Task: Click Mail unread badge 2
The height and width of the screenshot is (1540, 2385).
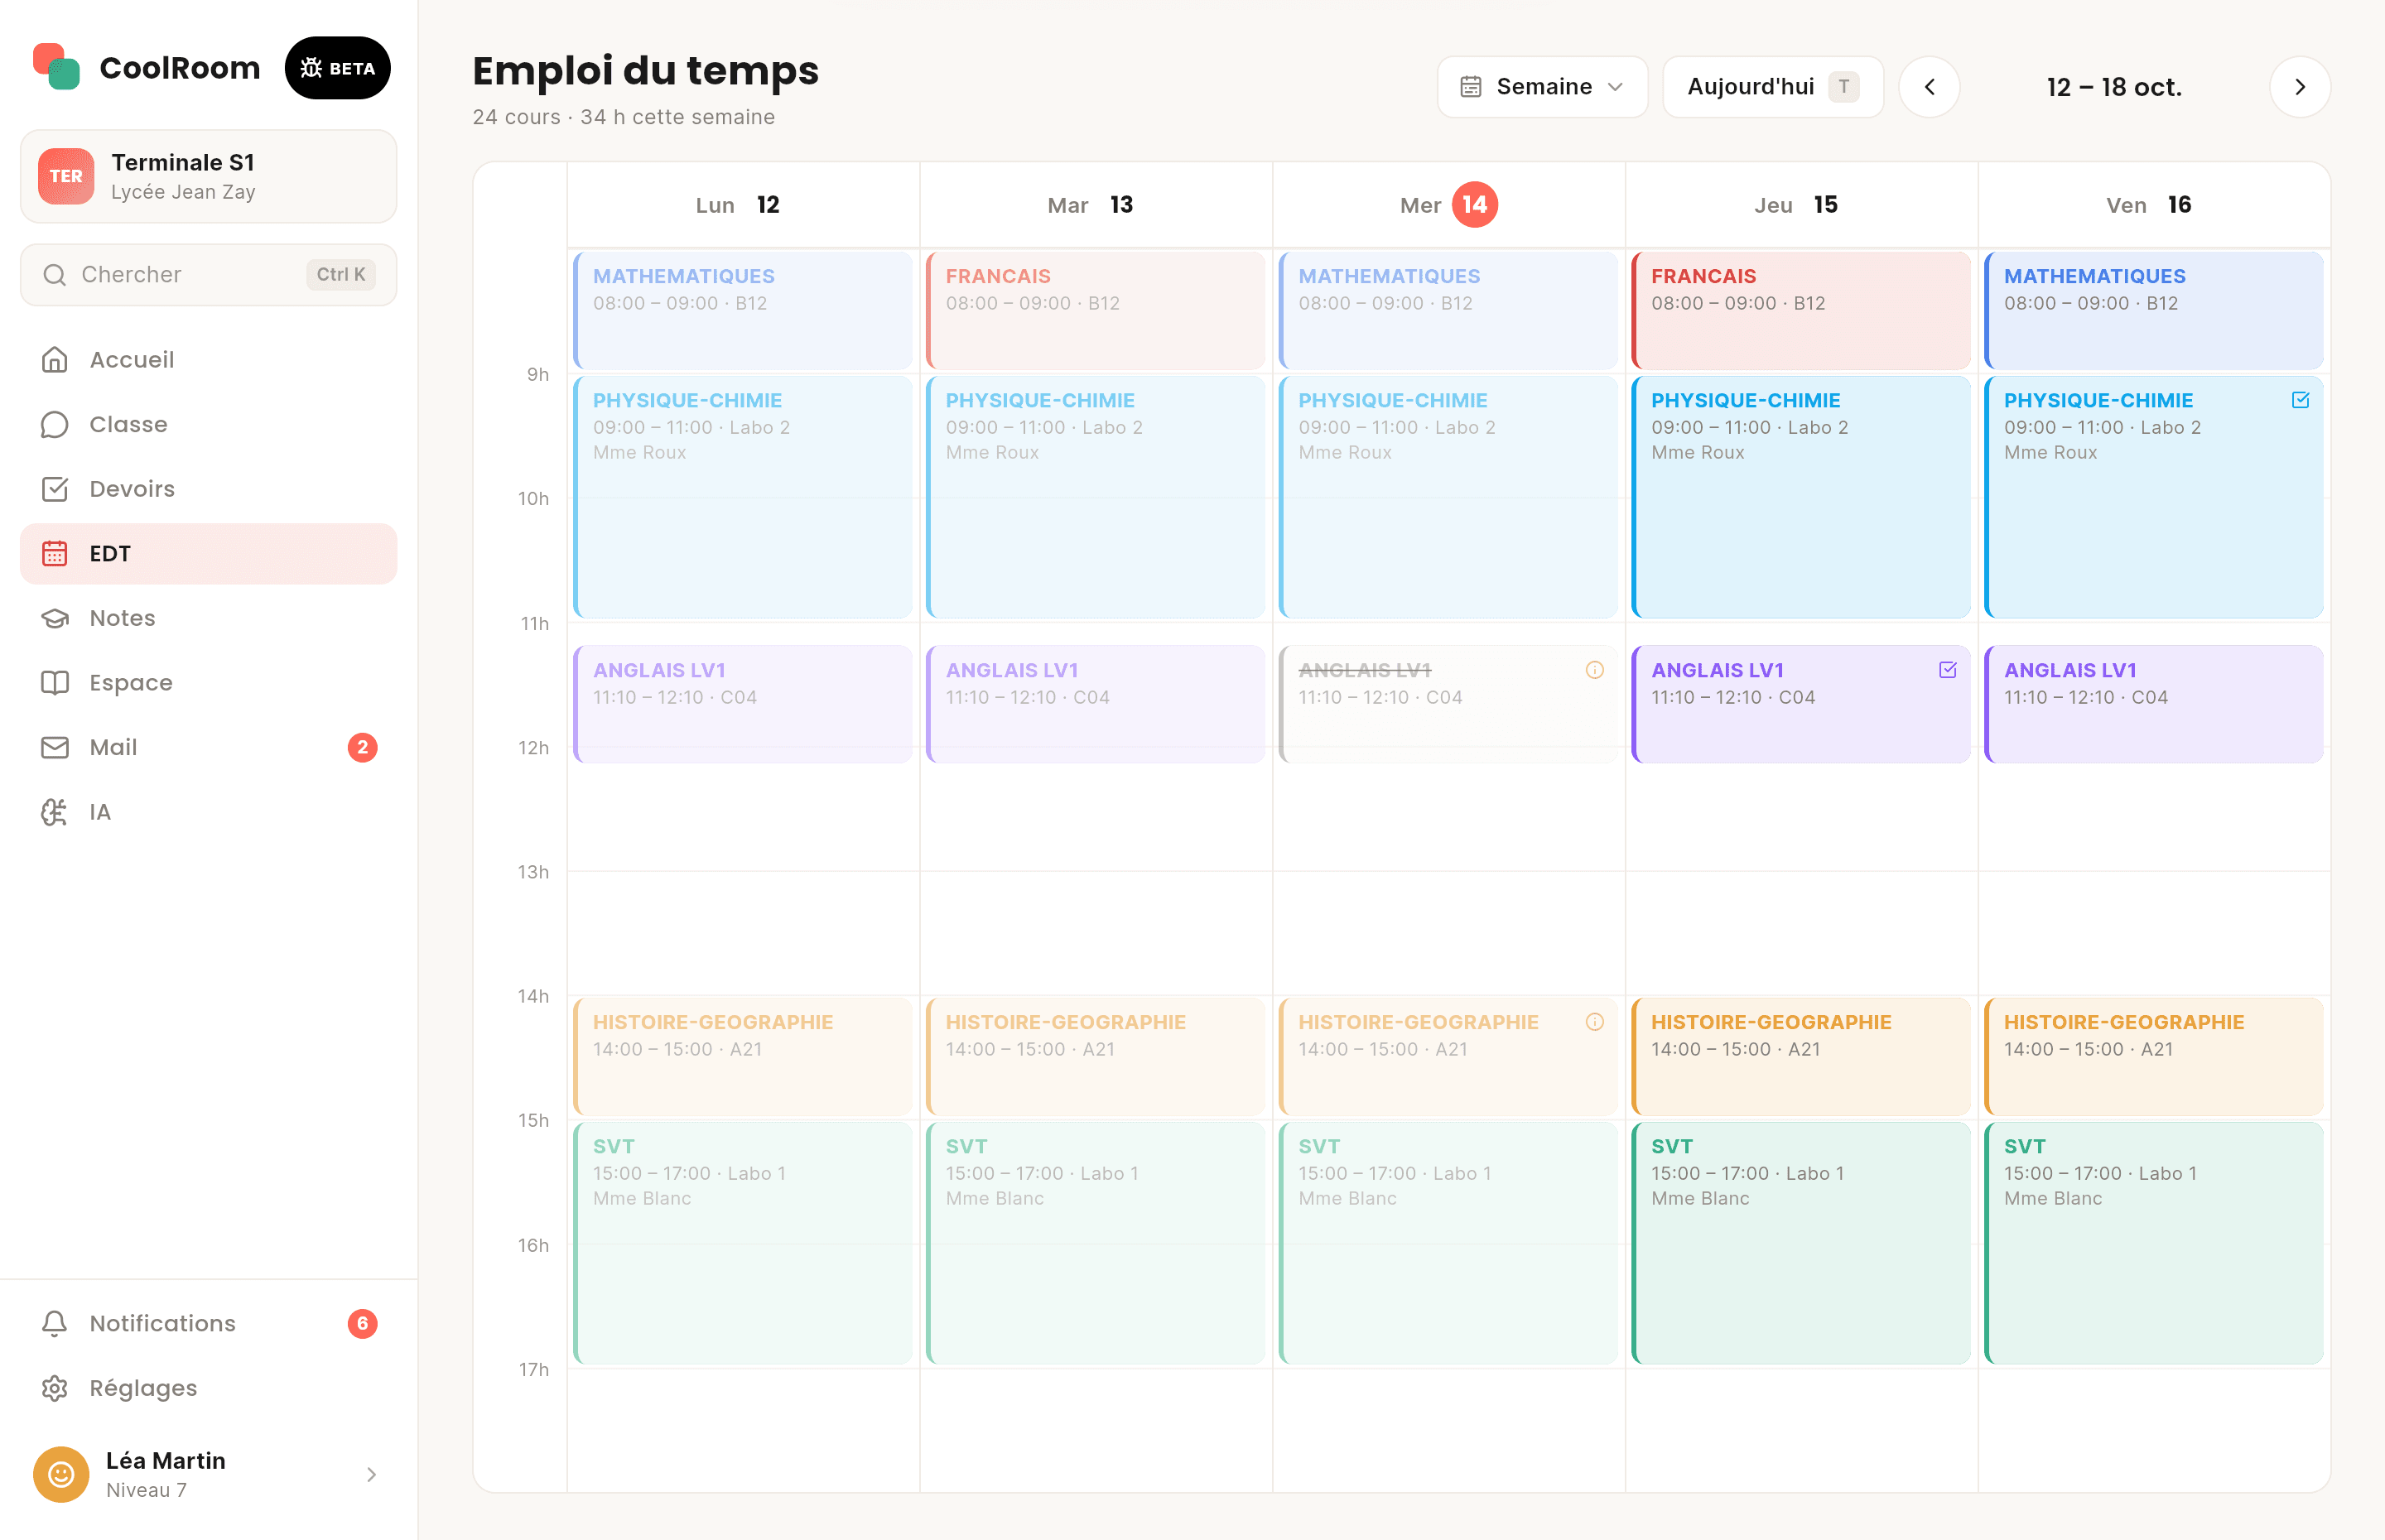Action: click(x=362, y=747)
